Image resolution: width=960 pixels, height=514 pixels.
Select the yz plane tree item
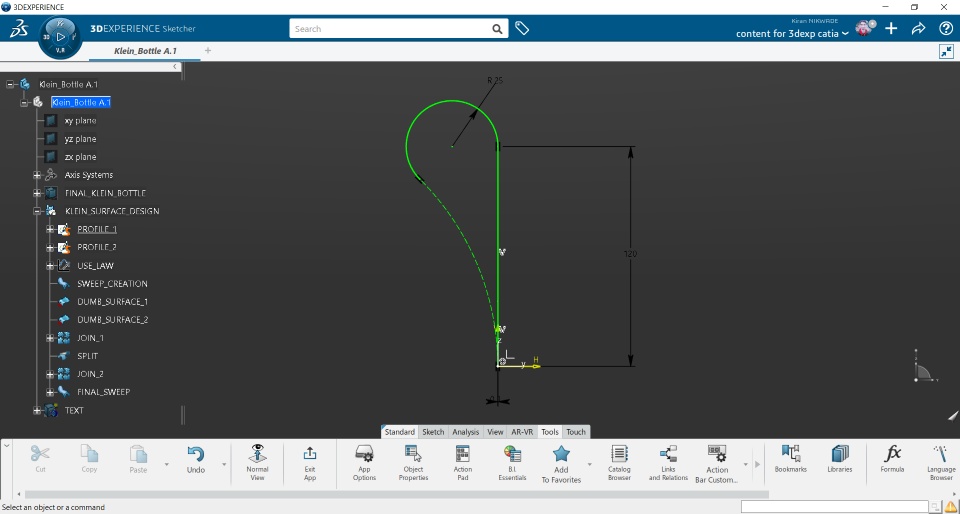[x=80, y=139]
